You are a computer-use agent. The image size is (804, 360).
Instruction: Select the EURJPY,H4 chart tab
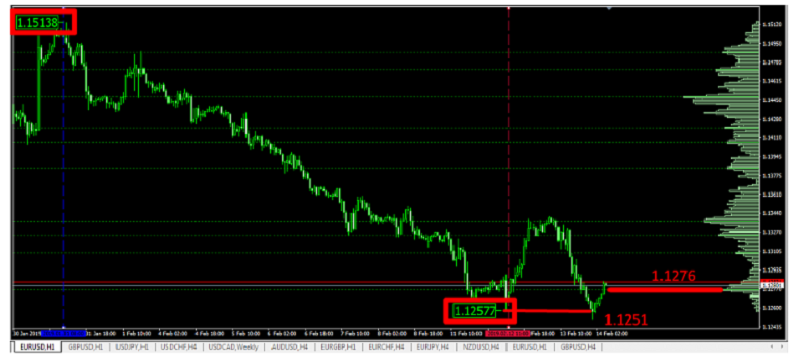[432, 347]
